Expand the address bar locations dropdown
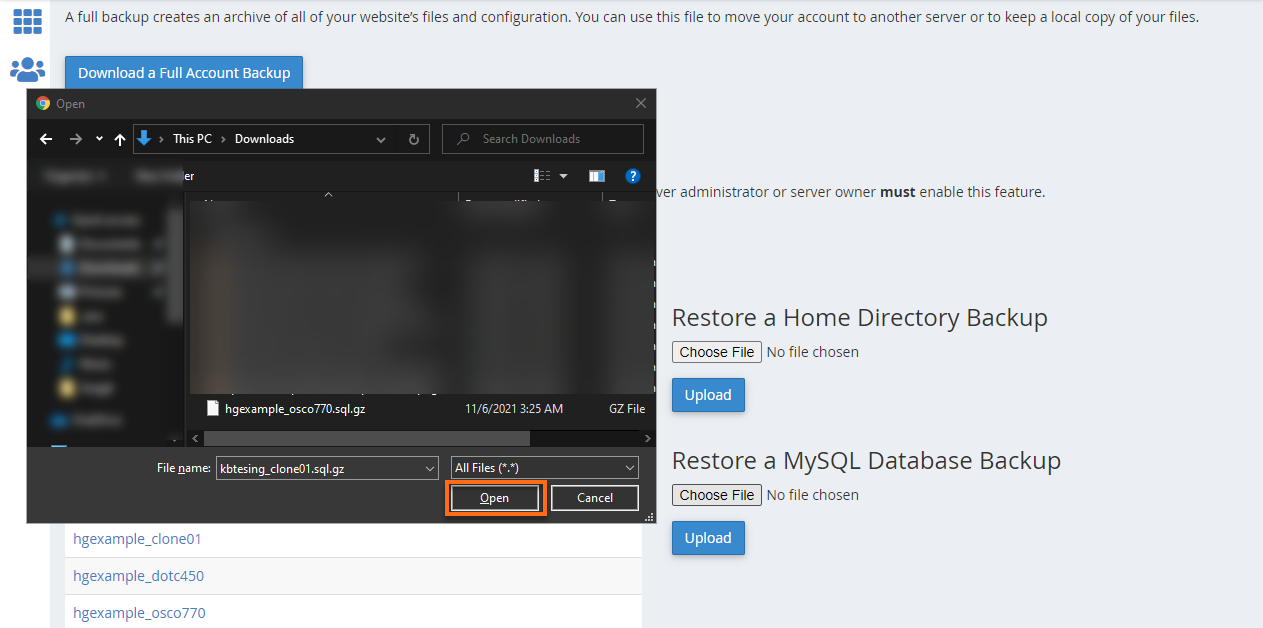 point(380,138)
